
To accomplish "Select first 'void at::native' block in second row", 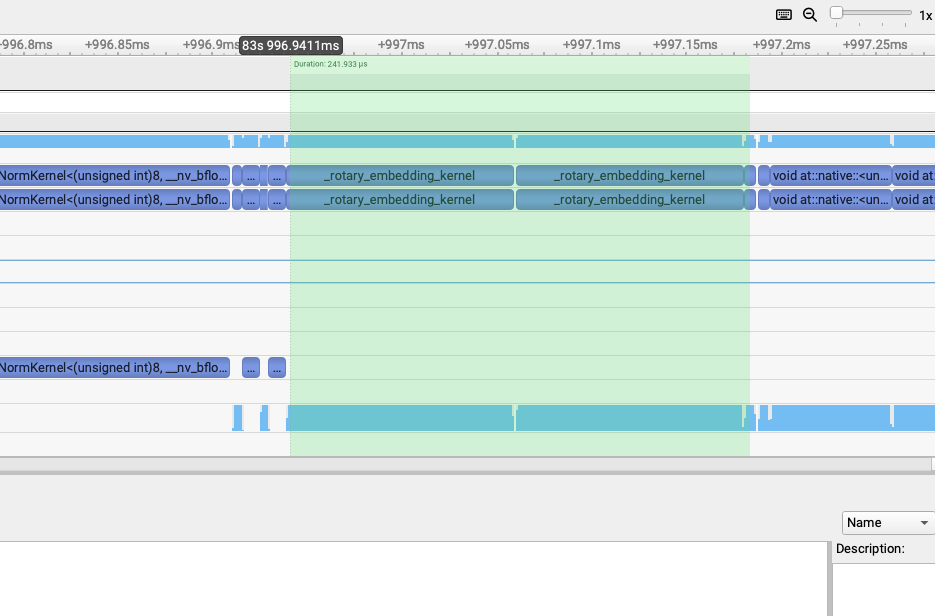I will click(830, 199).
